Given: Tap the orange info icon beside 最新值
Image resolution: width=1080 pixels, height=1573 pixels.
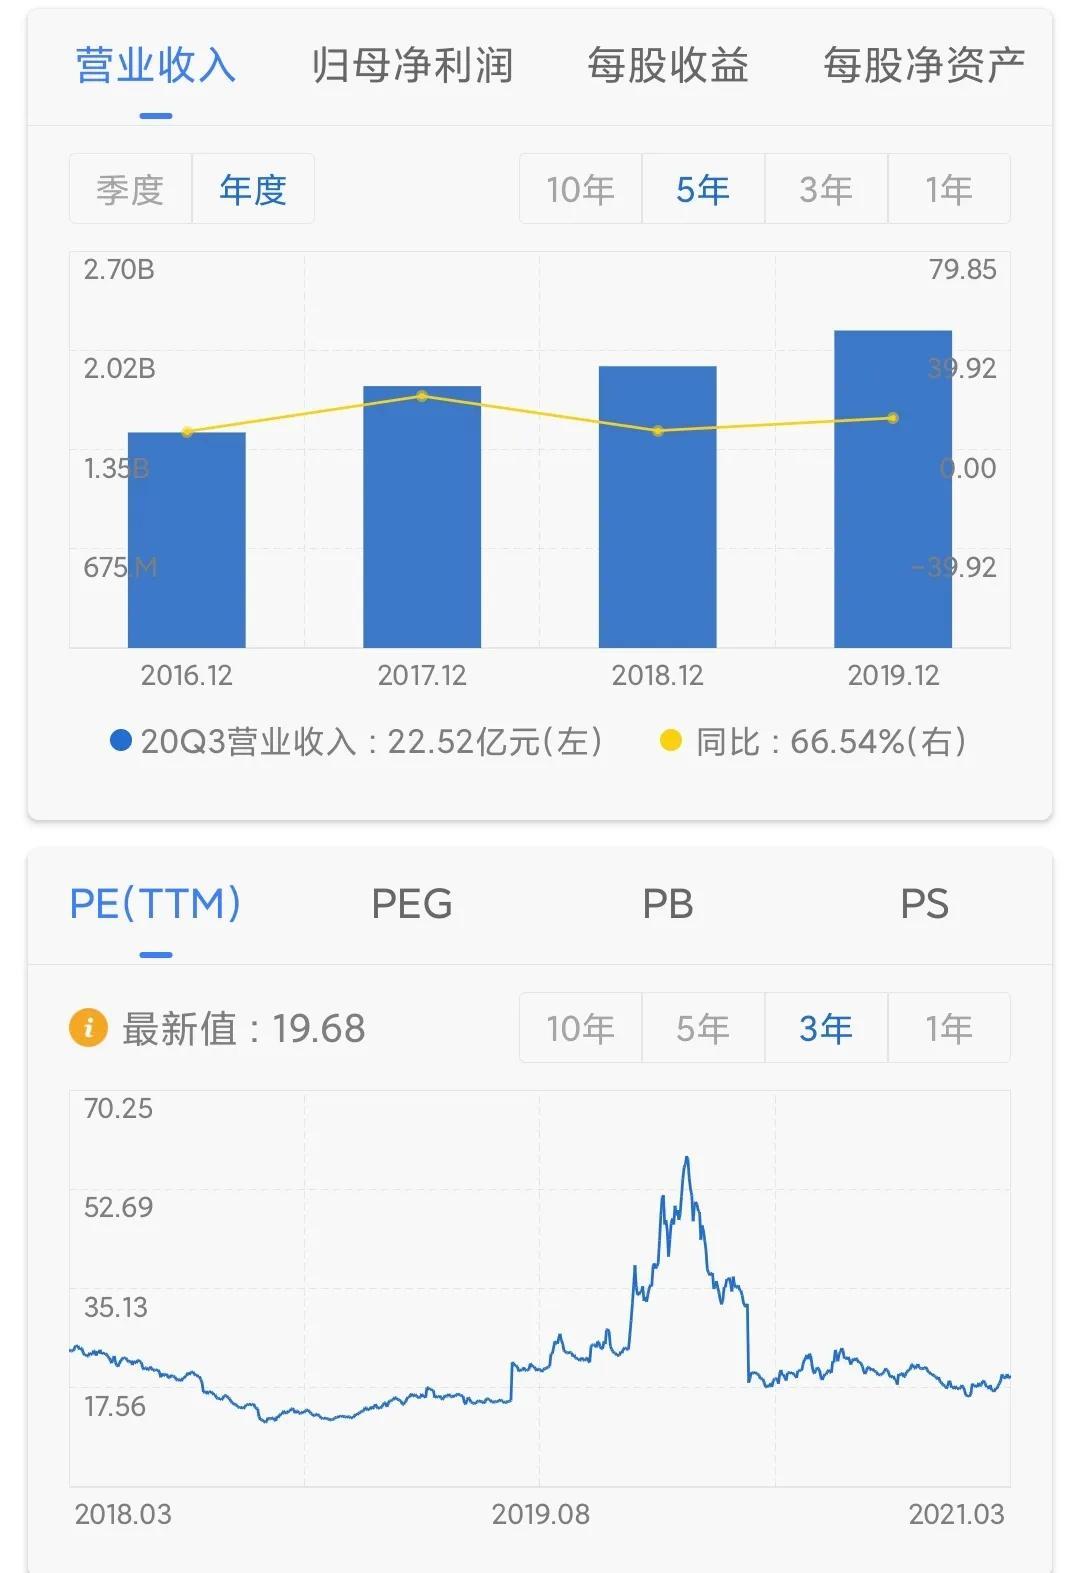Looking at the screenshot, I should click(x=88, y=1028).
